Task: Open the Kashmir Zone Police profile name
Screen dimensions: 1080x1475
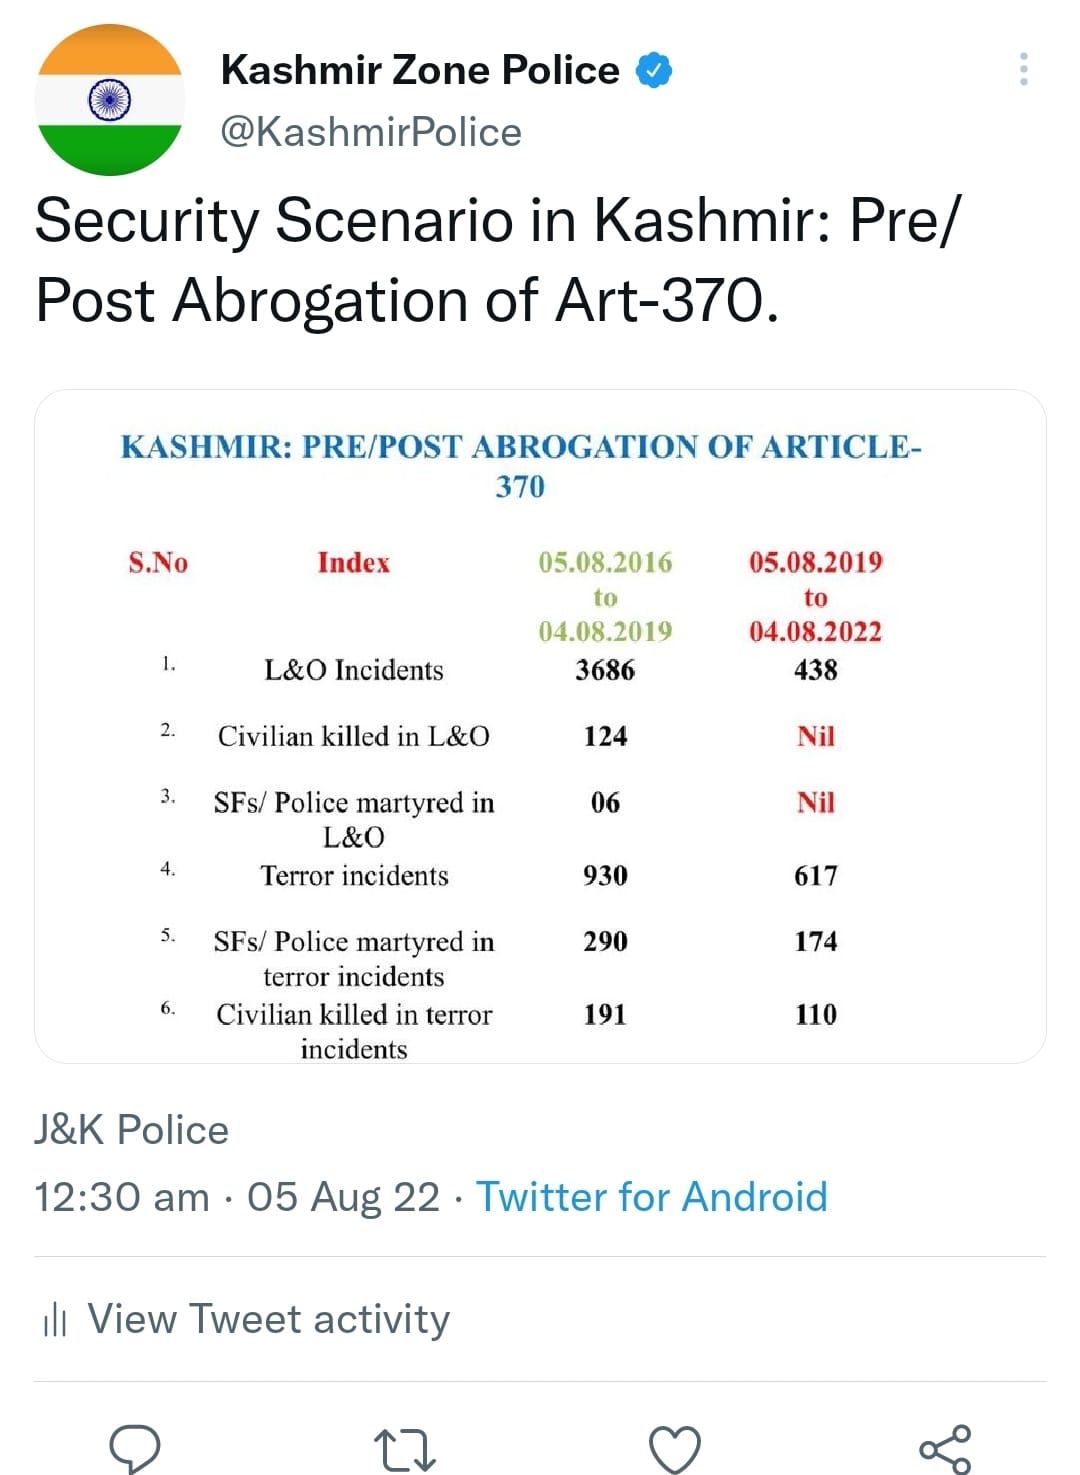Action: [420, 70]
